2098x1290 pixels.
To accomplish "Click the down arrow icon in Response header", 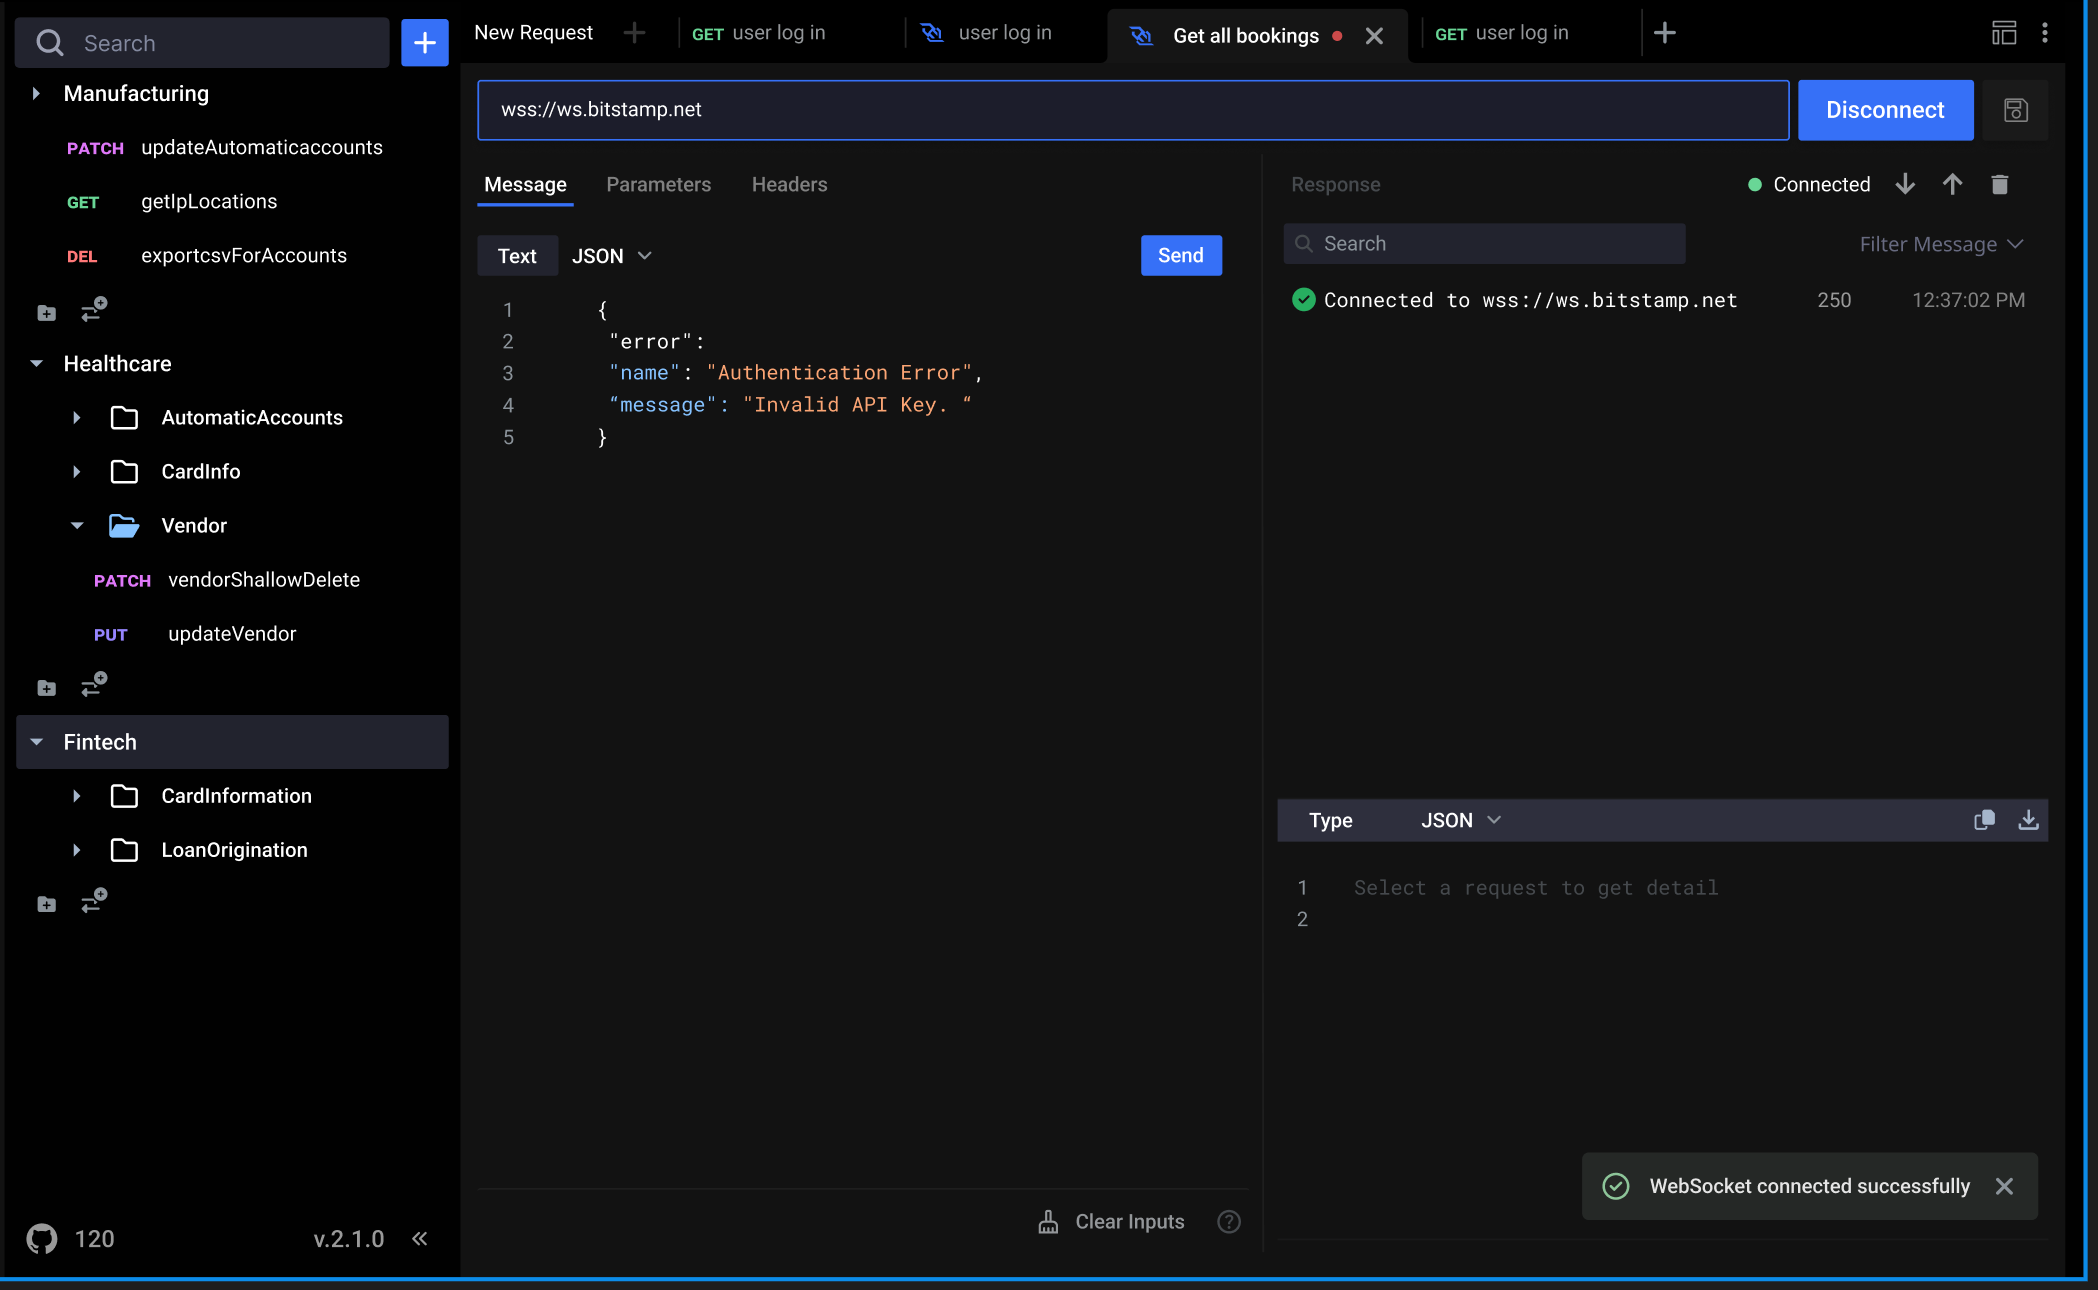I will 1905,184.
